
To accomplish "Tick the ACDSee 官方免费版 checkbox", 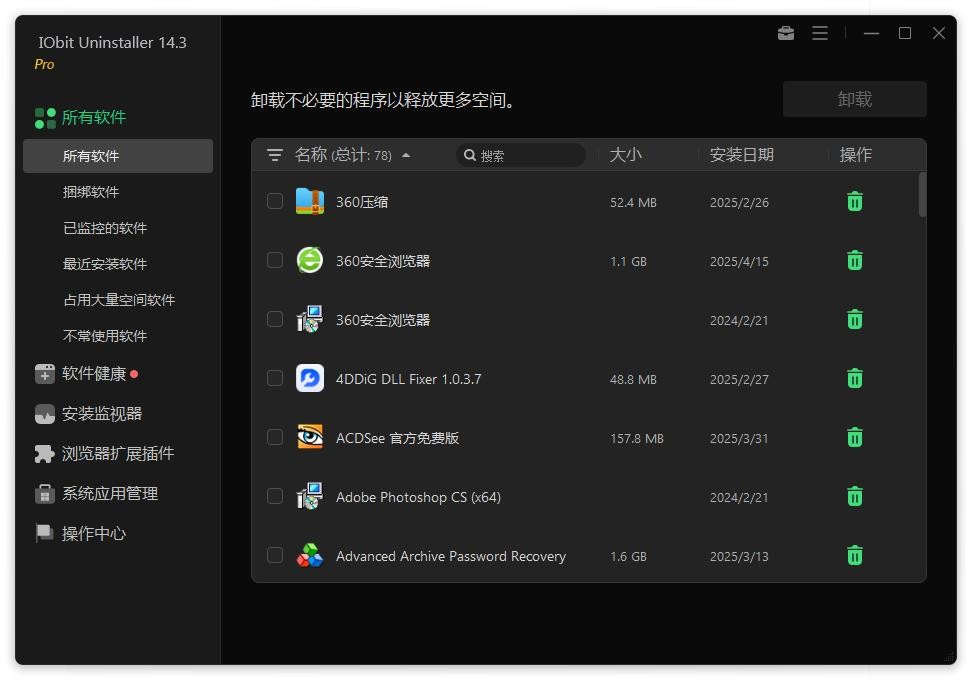I will 275,436.
